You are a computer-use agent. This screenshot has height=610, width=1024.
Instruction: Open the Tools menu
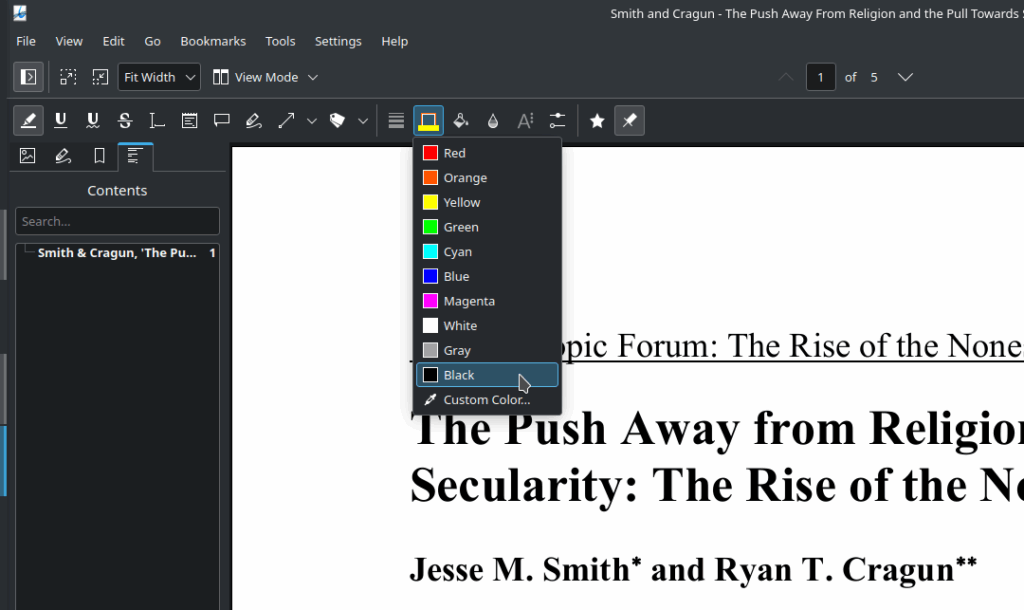click(280, 41)
